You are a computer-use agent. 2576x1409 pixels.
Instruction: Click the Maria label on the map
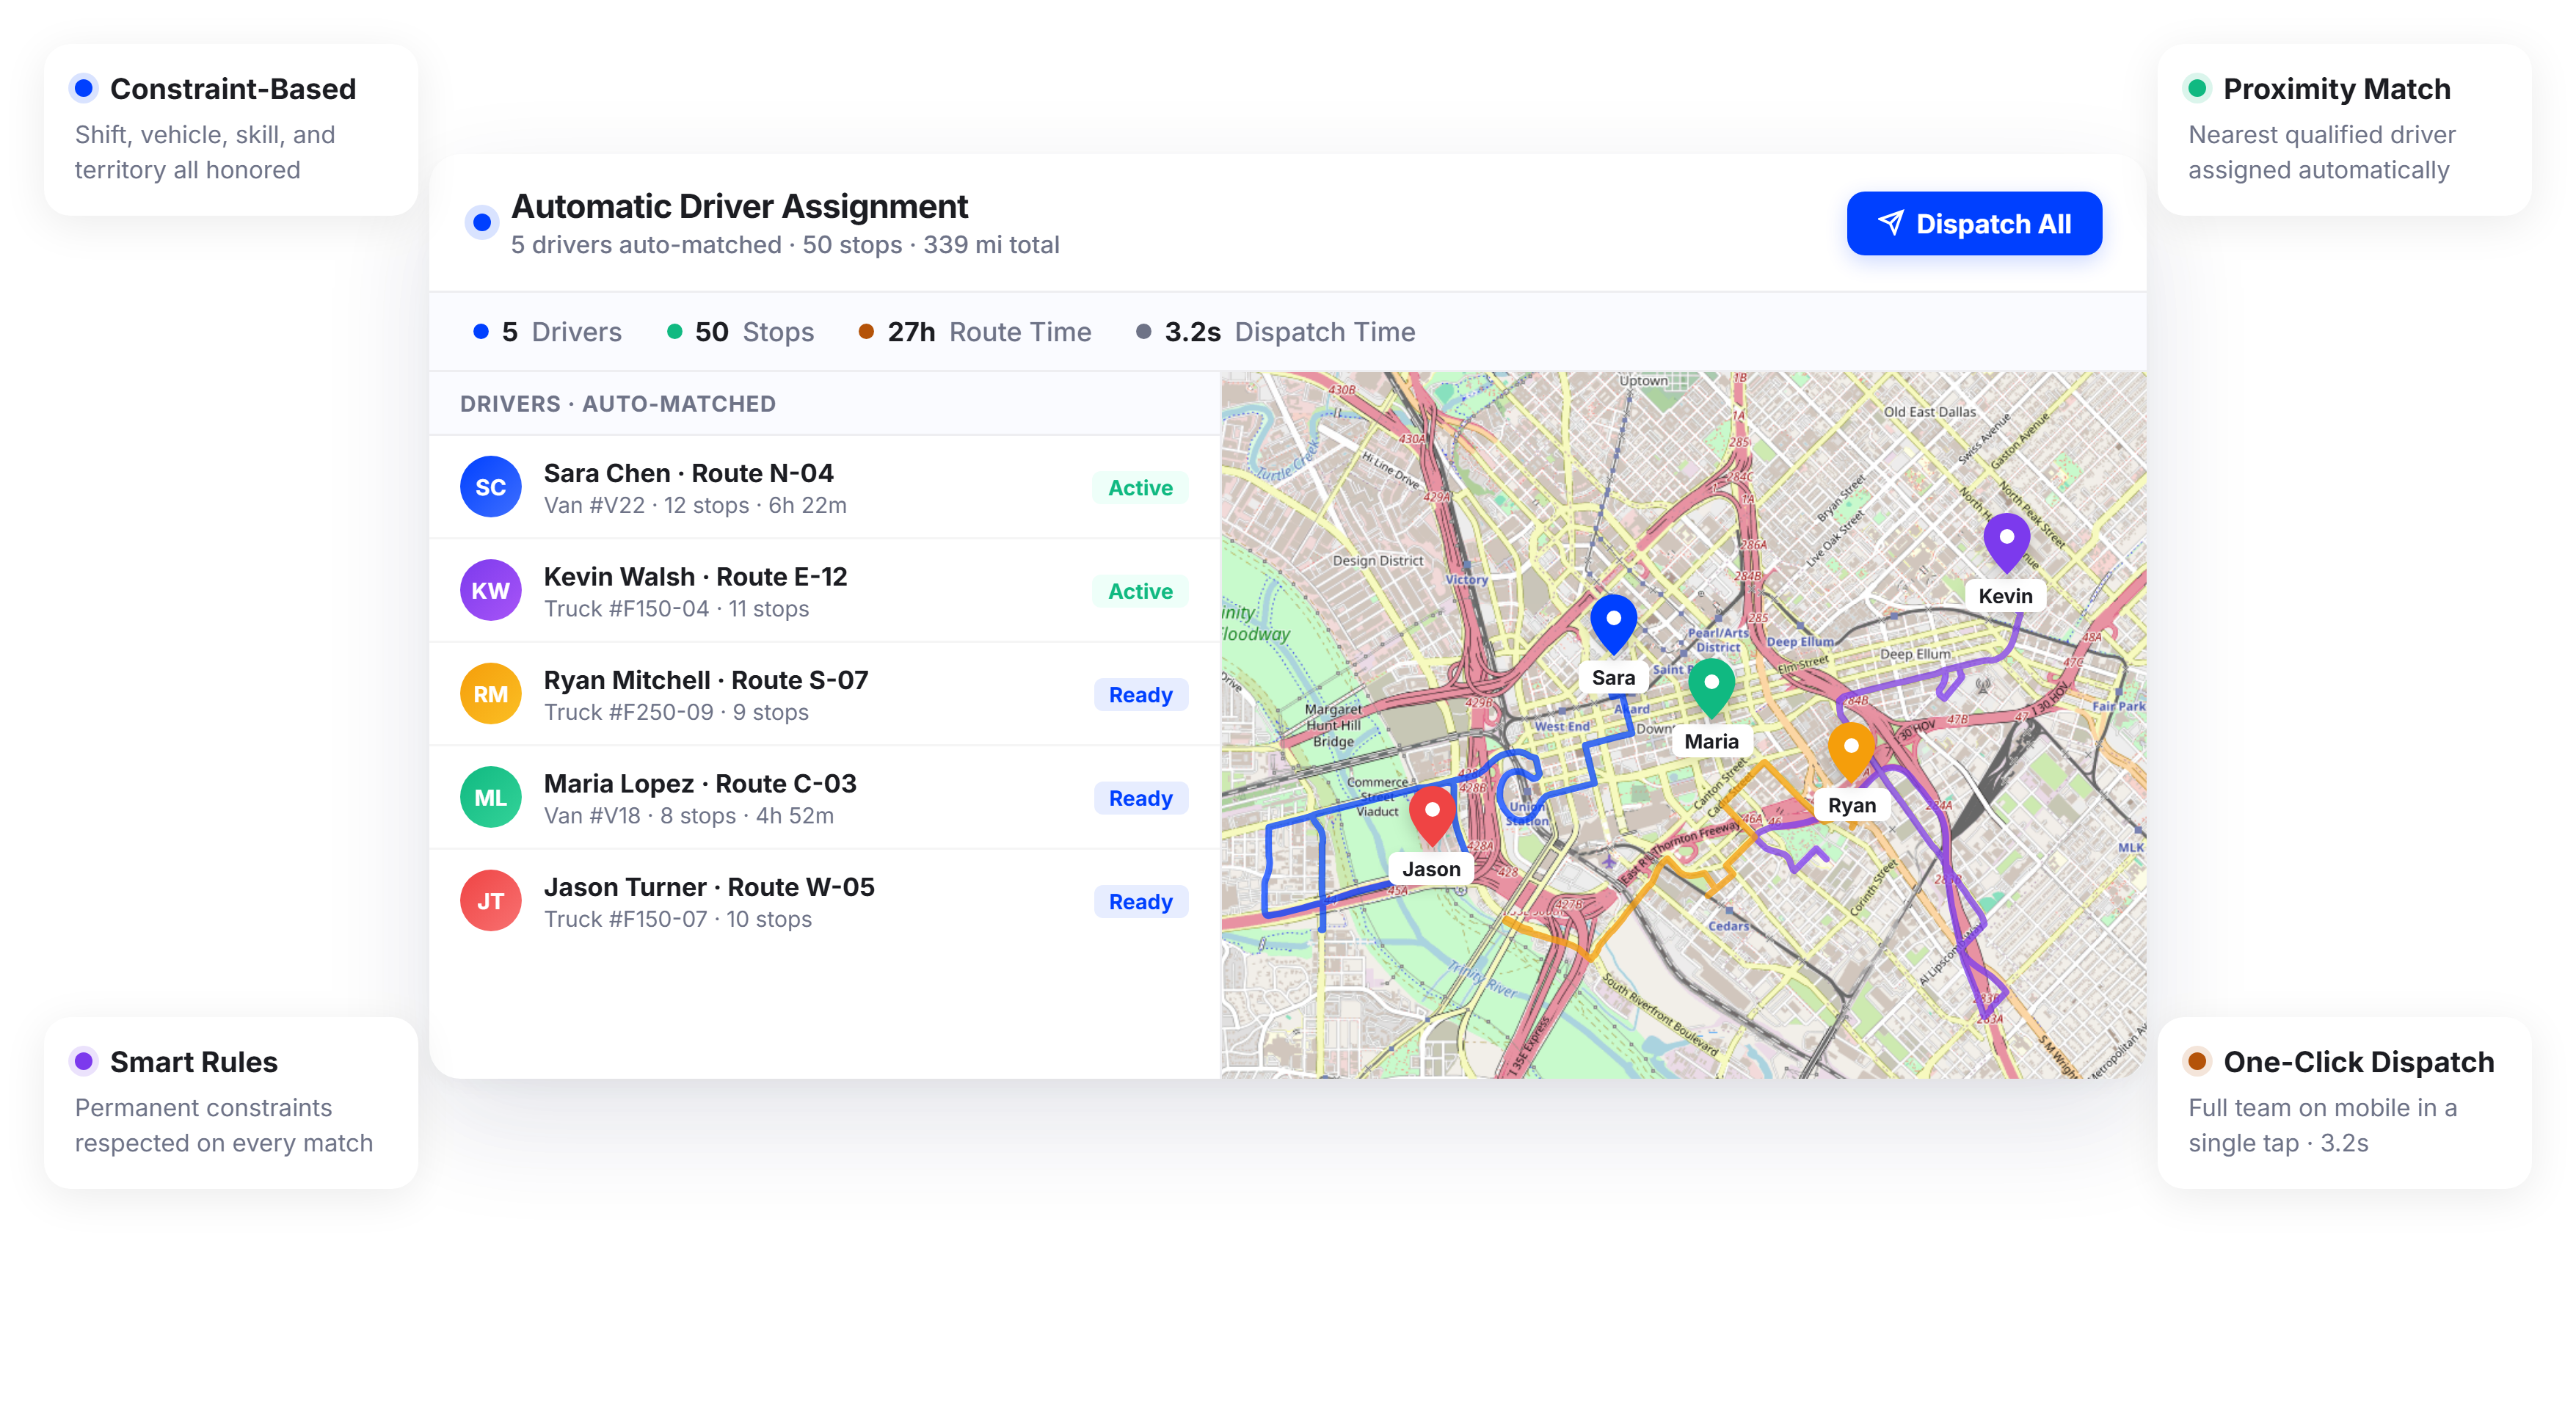click(x=1711, y=741)
